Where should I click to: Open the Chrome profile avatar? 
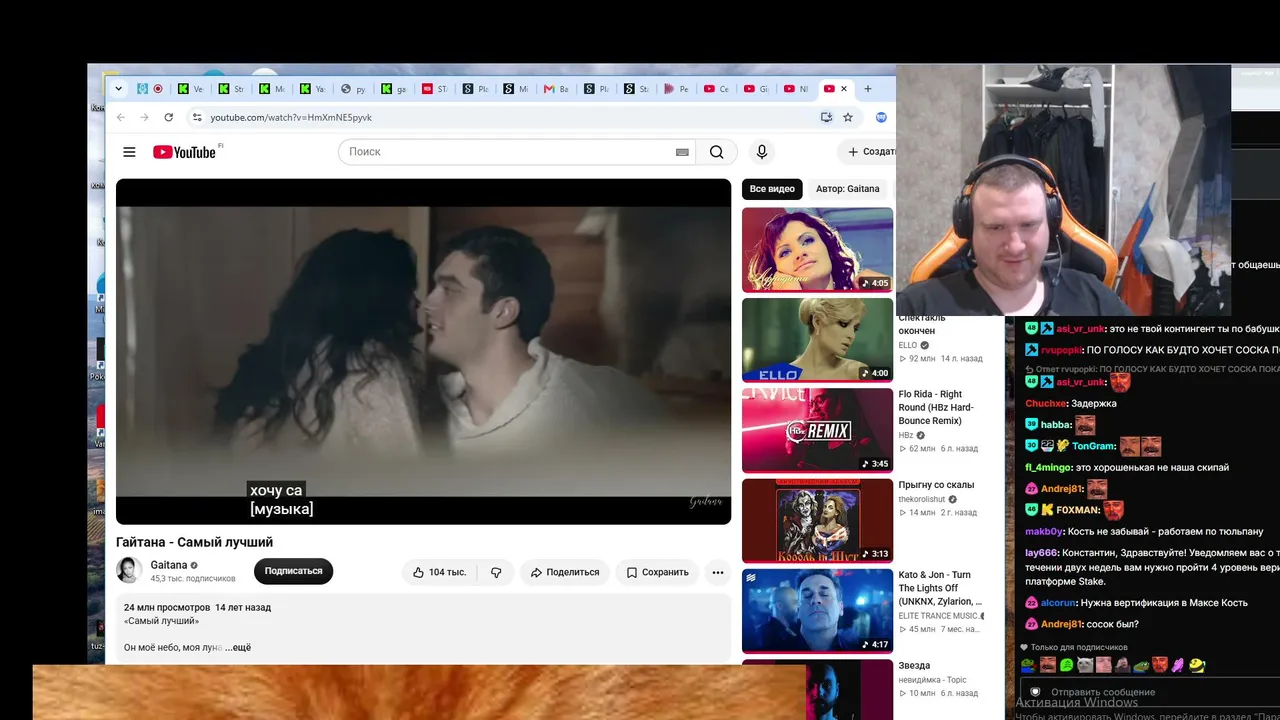[x=881, y=117]
